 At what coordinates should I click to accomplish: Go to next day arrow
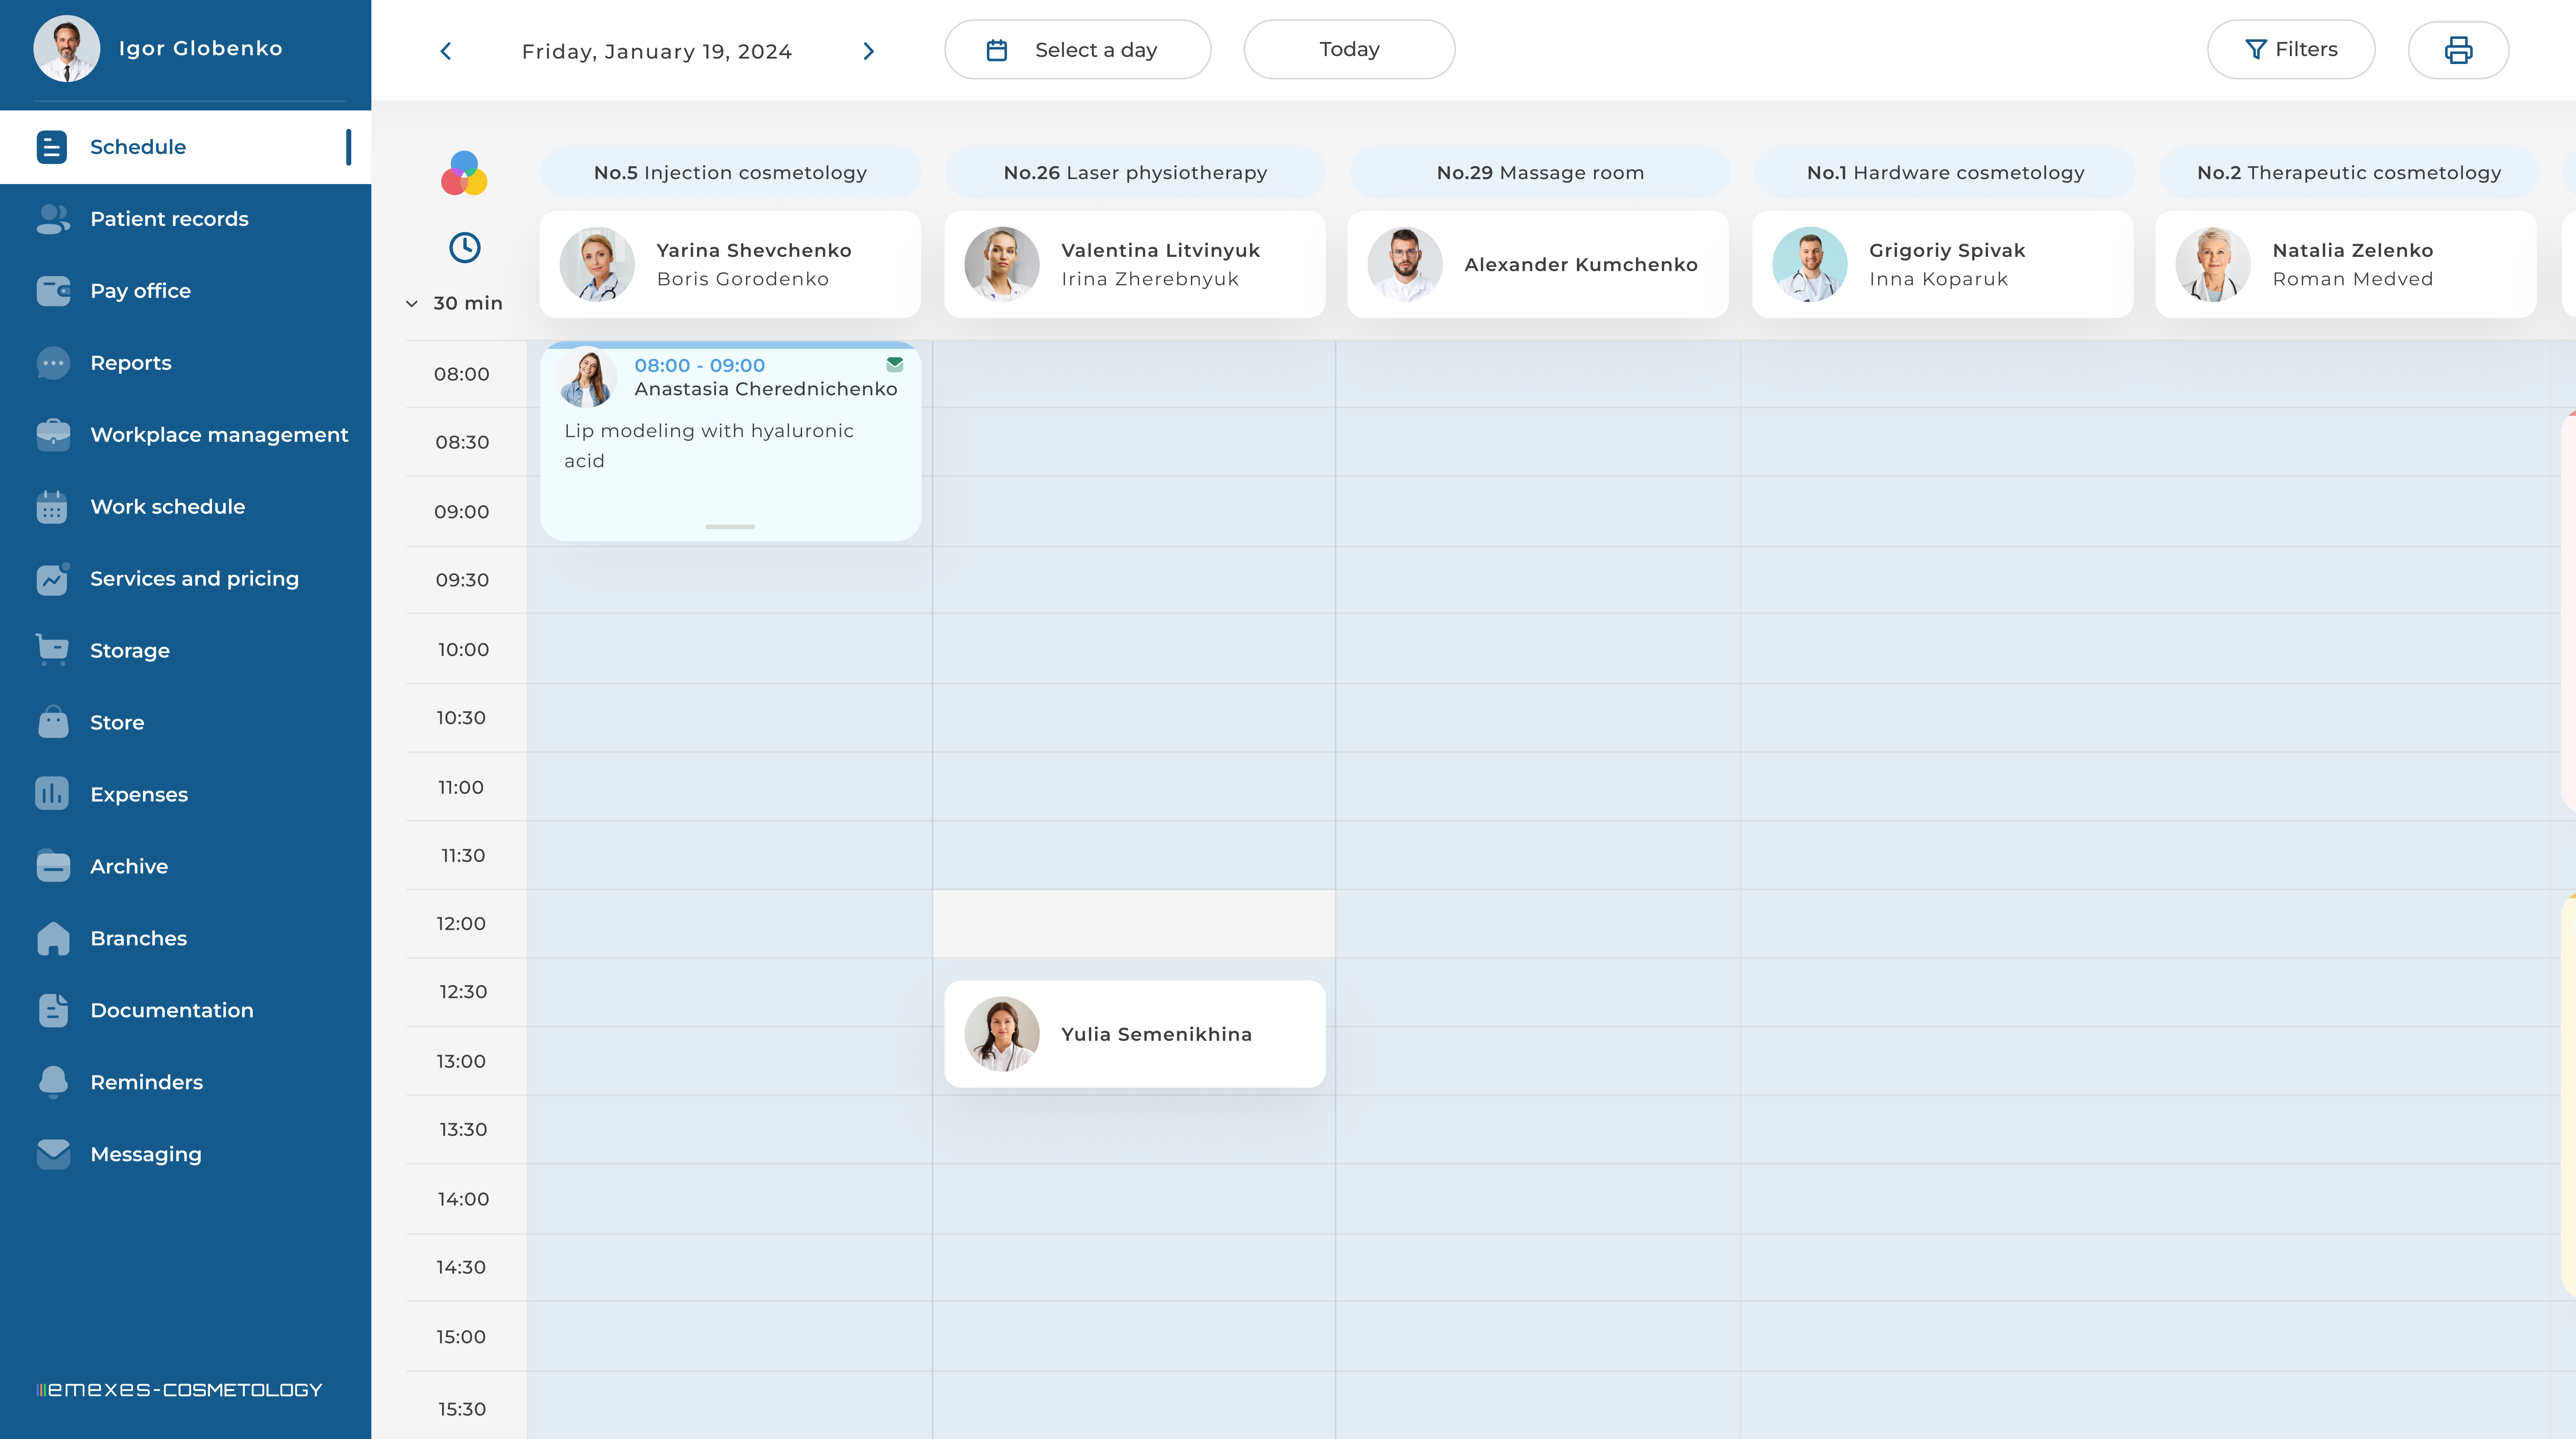[868, 51]
